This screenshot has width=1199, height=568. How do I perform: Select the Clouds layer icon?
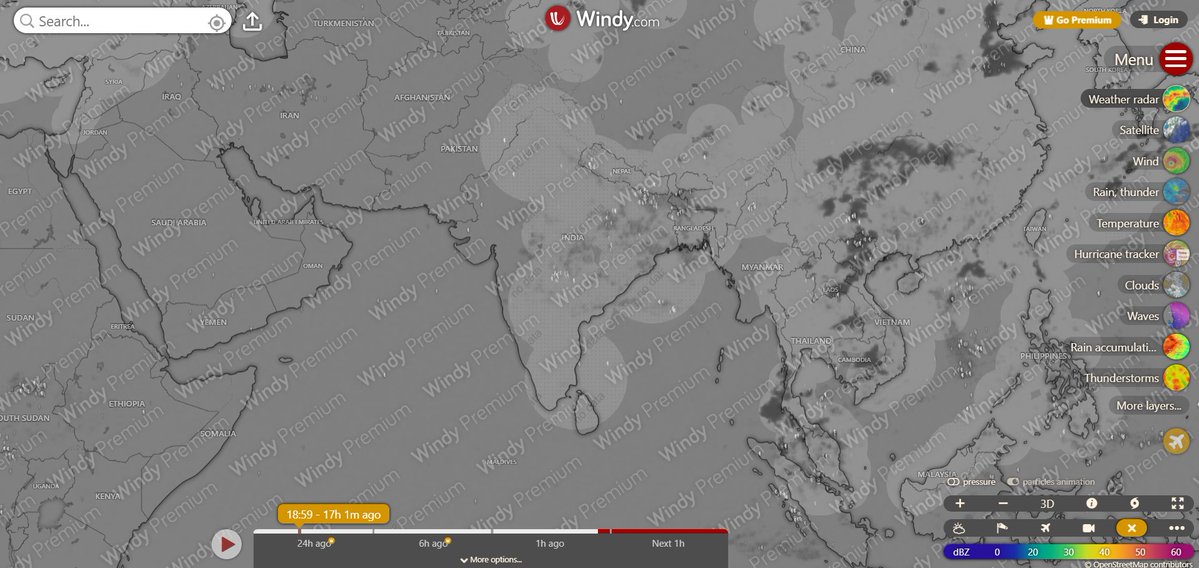[x=1176, y=285]
